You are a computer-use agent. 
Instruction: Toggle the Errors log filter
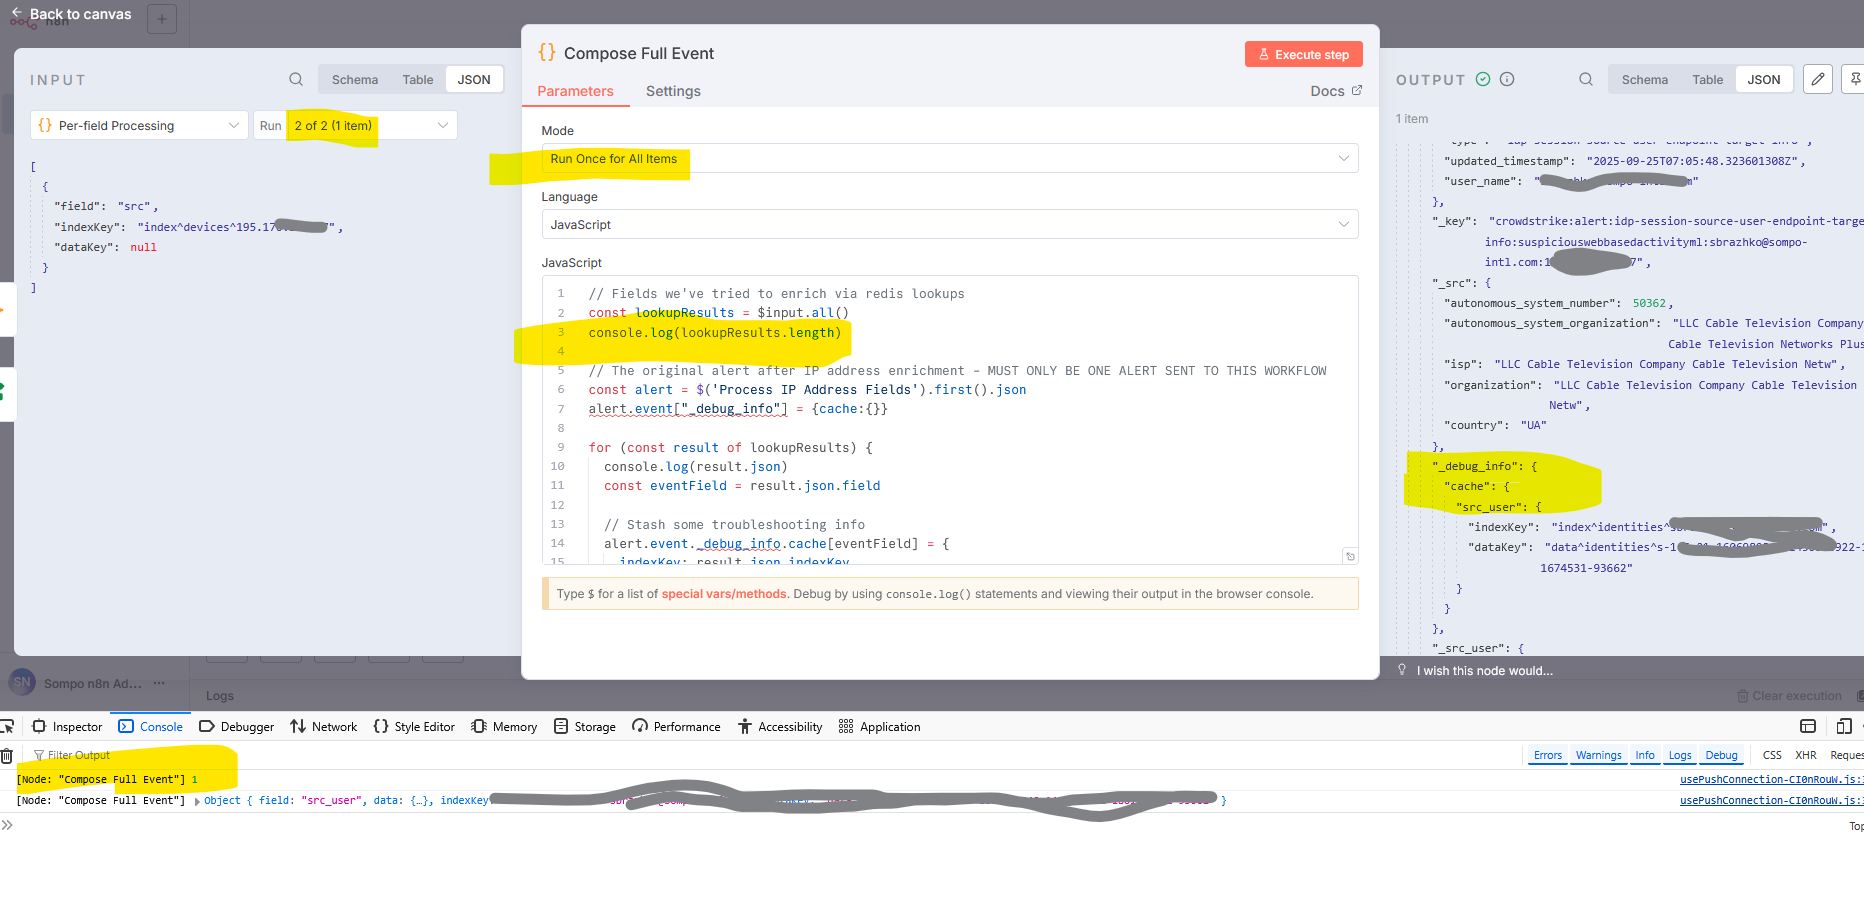pyautogui.click(x=1547, y=755)
